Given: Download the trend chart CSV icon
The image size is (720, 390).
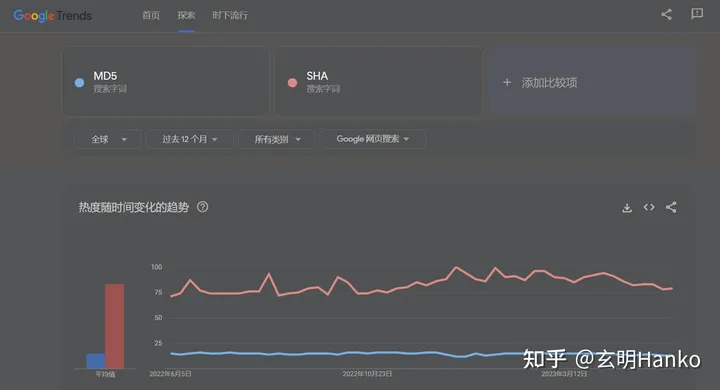Looking at the screenshot, I should click(627, 208).
